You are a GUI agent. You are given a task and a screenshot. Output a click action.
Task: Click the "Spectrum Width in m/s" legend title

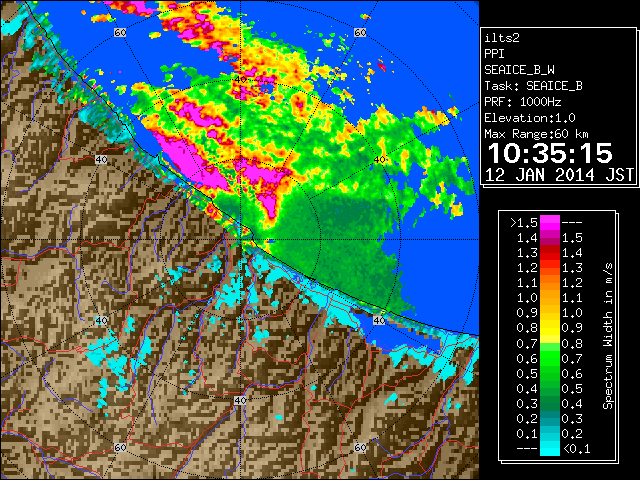(608, 336)
